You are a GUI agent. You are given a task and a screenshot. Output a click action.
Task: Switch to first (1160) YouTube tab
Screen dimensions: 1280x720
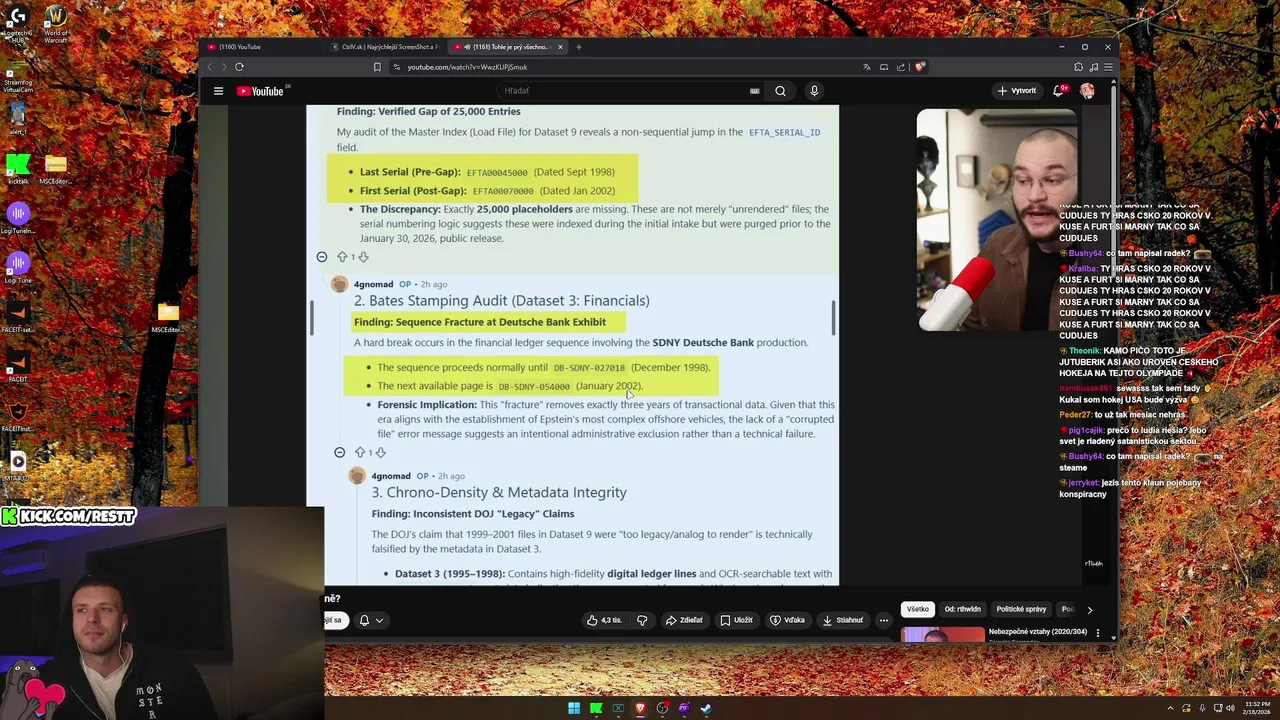click(x=262, y=47)
